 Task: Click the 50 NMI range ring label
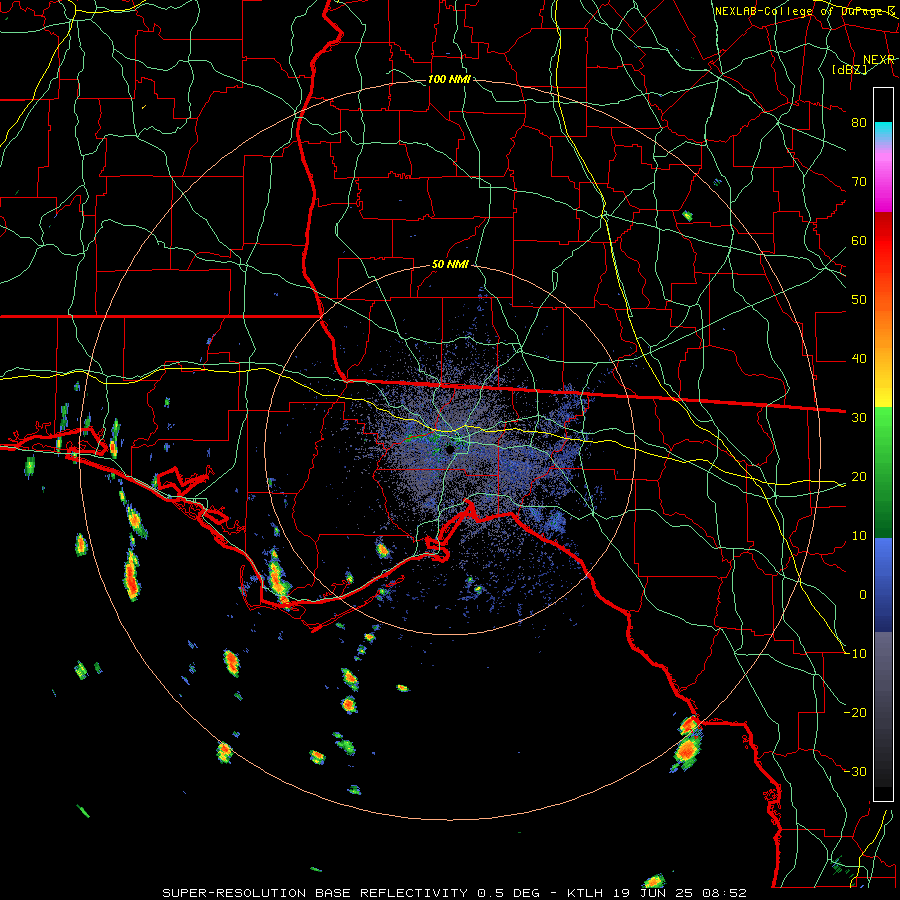450,264
